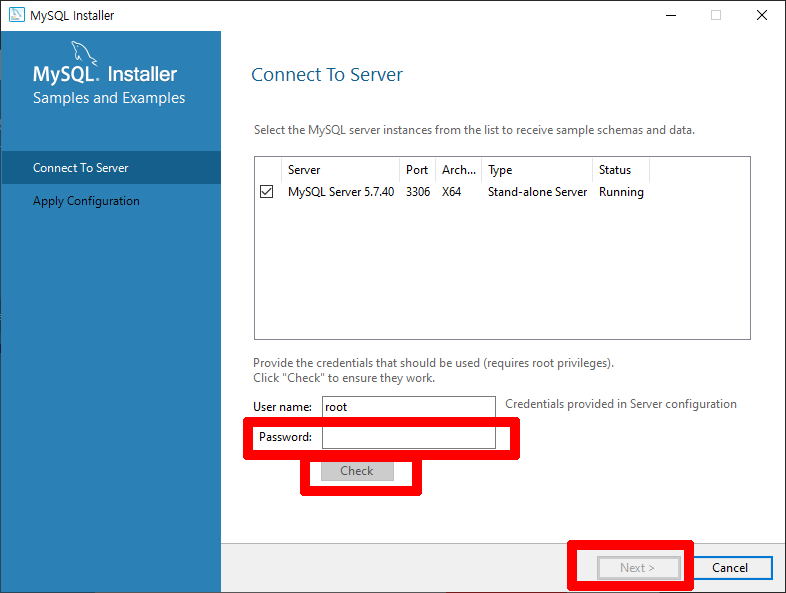
Task: Click the Port column header
Action: pos(418,170)
